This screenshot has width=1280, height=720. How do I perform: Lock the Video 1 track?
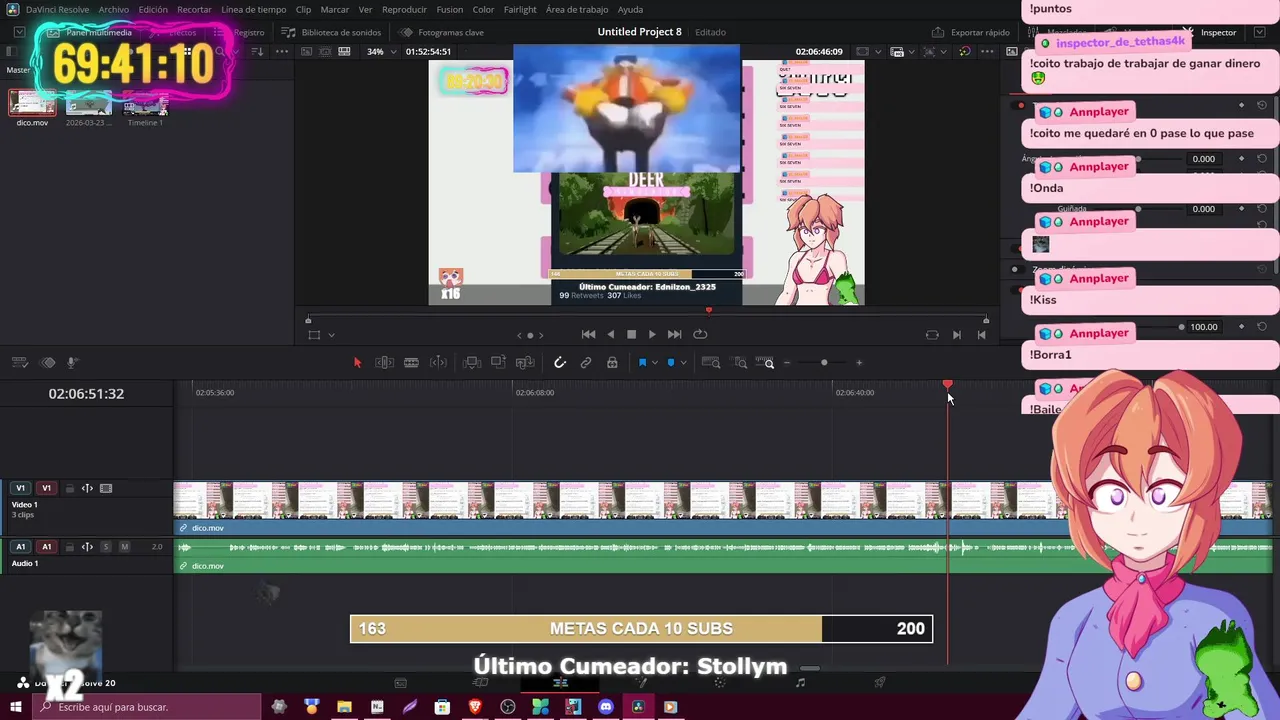[x=69, y=489]
